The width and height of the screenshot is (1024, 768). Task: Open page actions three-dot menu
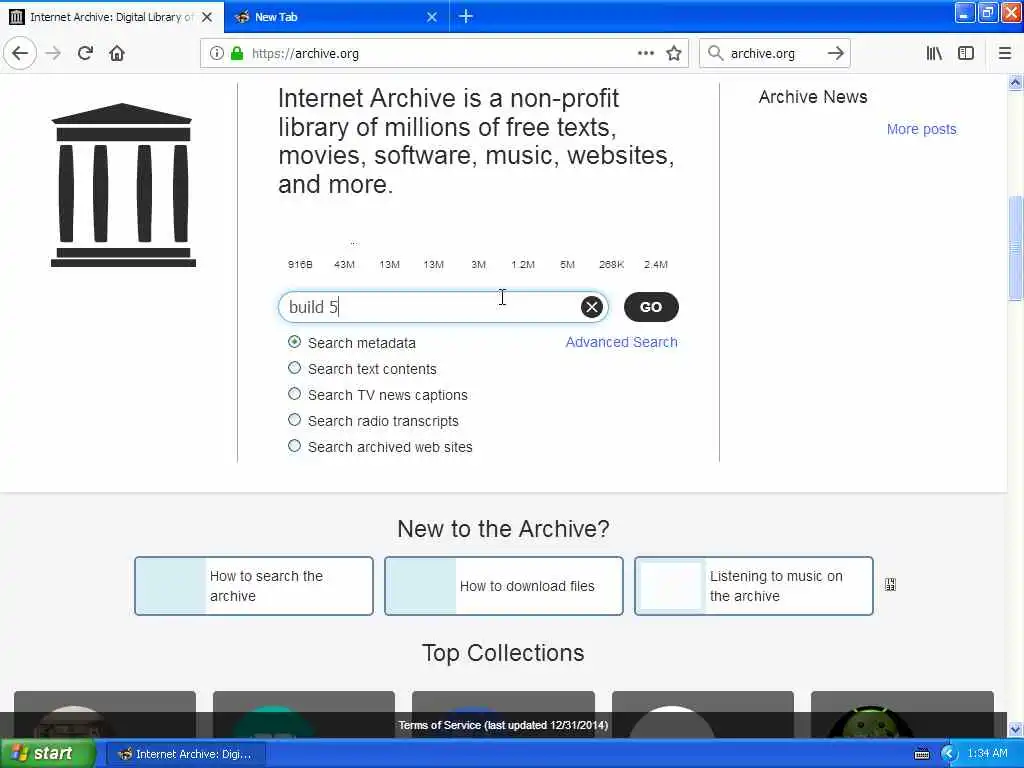645,53
